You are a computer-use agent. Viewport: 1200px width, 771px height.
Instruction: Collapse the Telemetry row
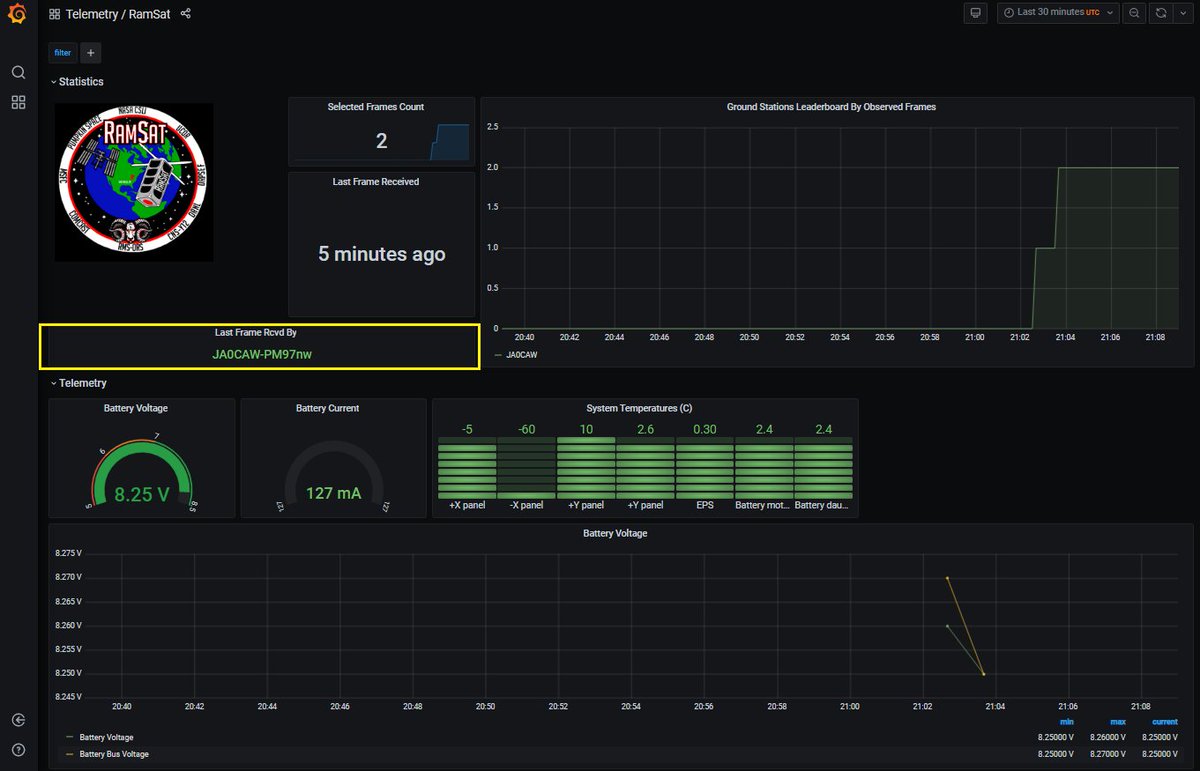pyautogui.click(x=79, y=383)
